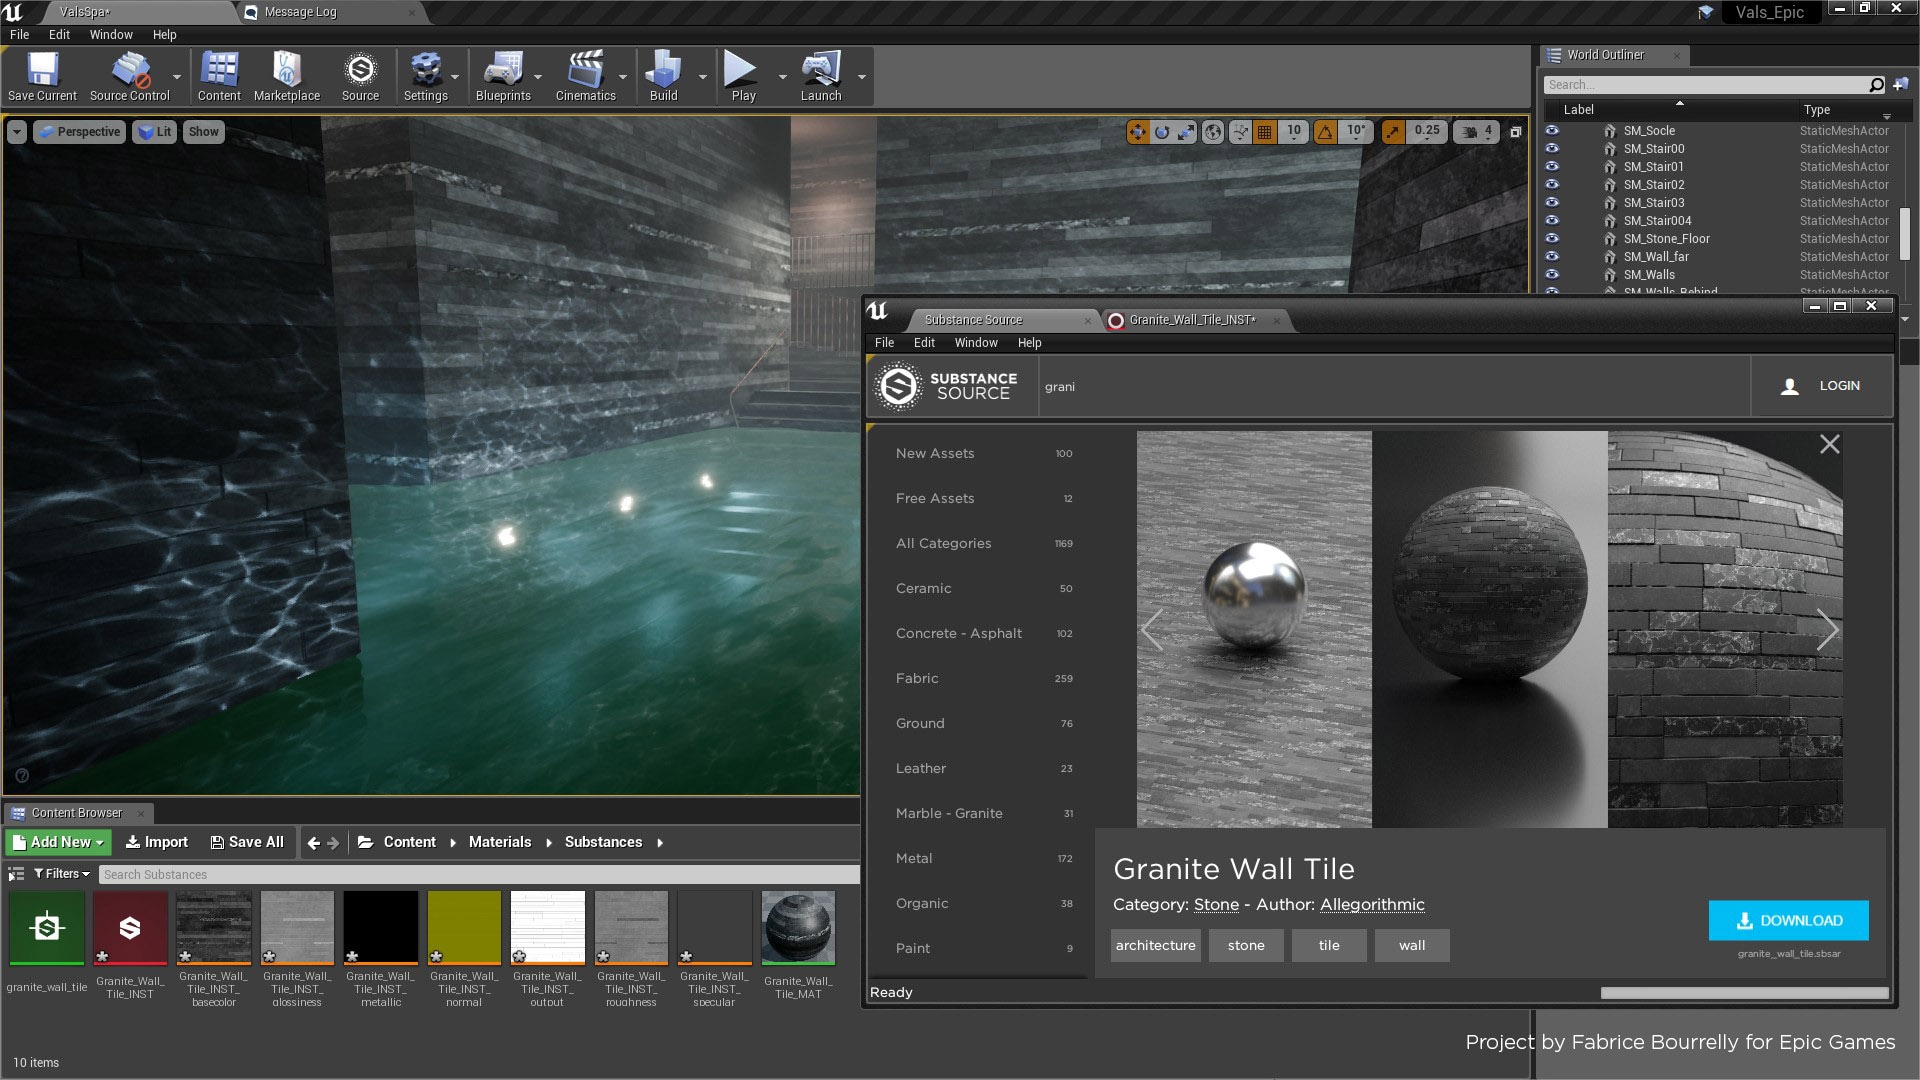Click DOWNLOAD to get granite_wall_tile.sbsar
This screenshot has width=1920, height=1080.
pyautogui.click(x=1789, y=920)
